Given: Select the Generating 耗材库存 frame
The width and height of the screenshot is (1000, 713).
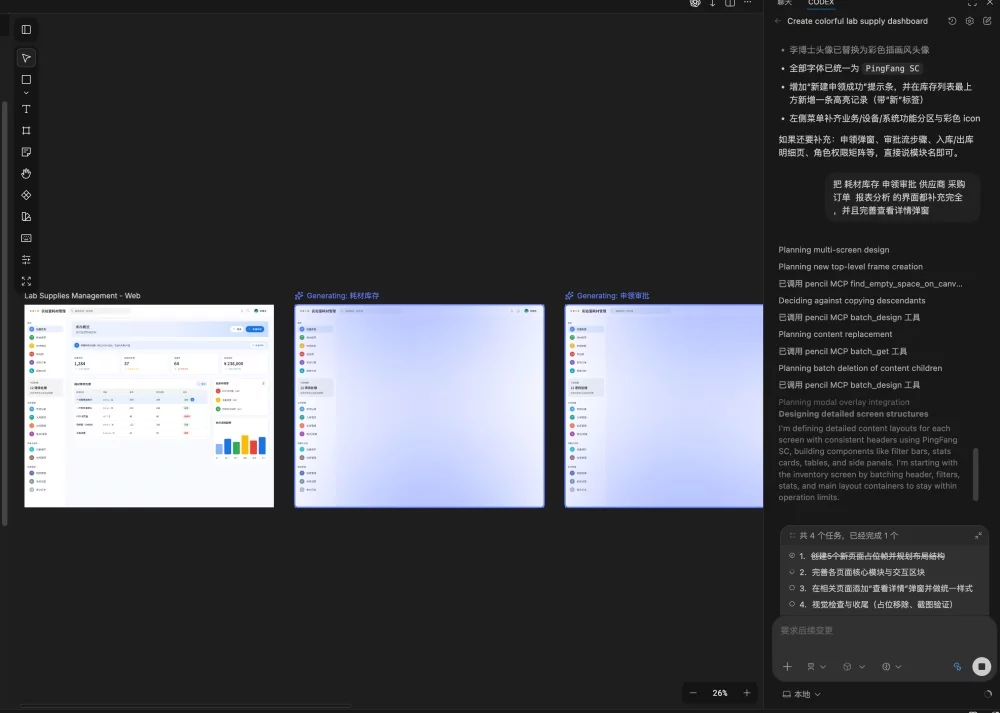Looking at the screenshot, I should (420, 406).
